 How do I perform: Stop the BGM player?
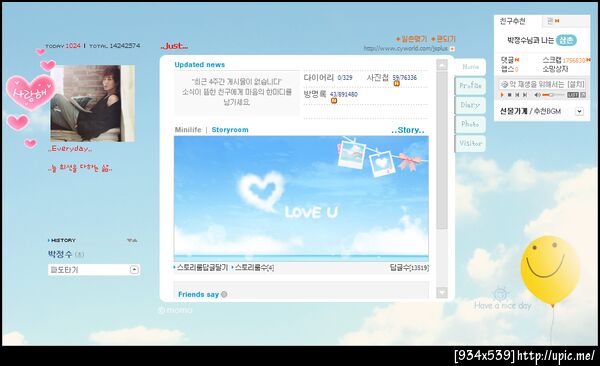tap(509, 95)
